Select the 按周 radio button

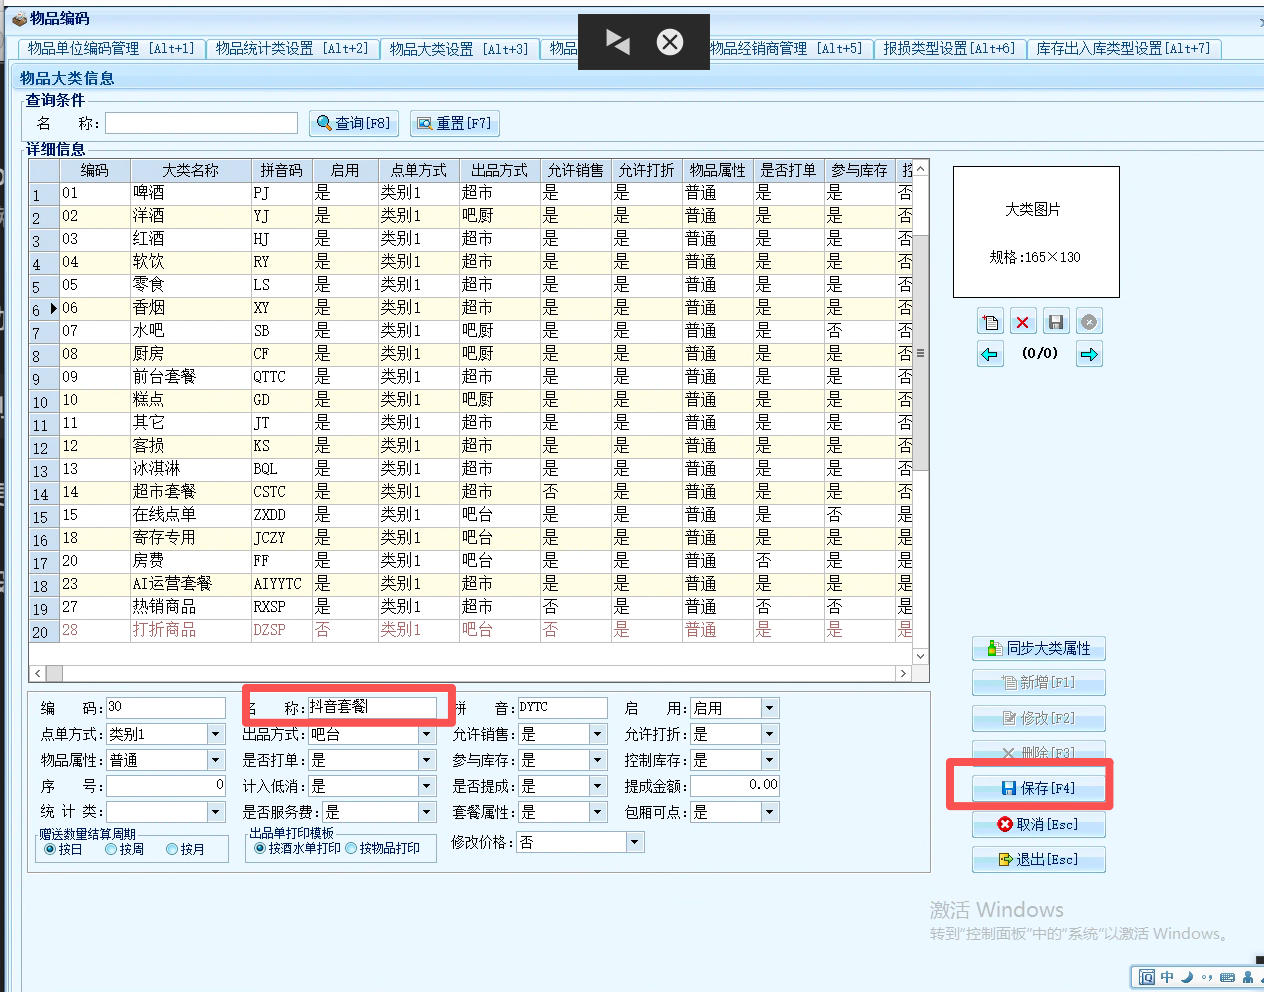click(111, 849)
